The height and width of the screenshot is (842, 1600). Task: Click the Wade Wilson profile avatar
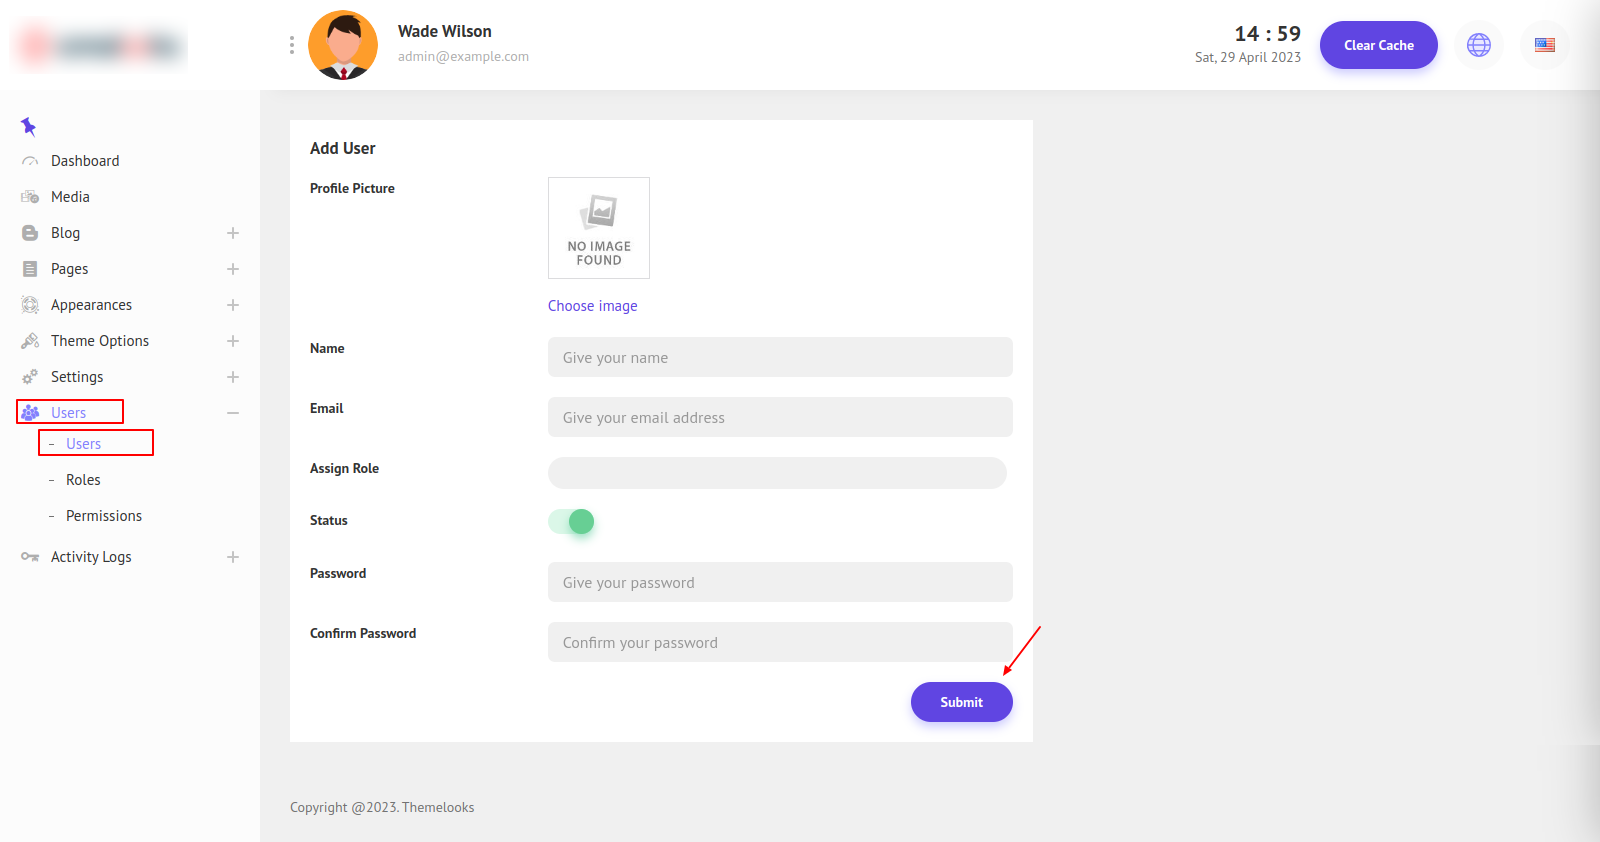pos(343,45)
